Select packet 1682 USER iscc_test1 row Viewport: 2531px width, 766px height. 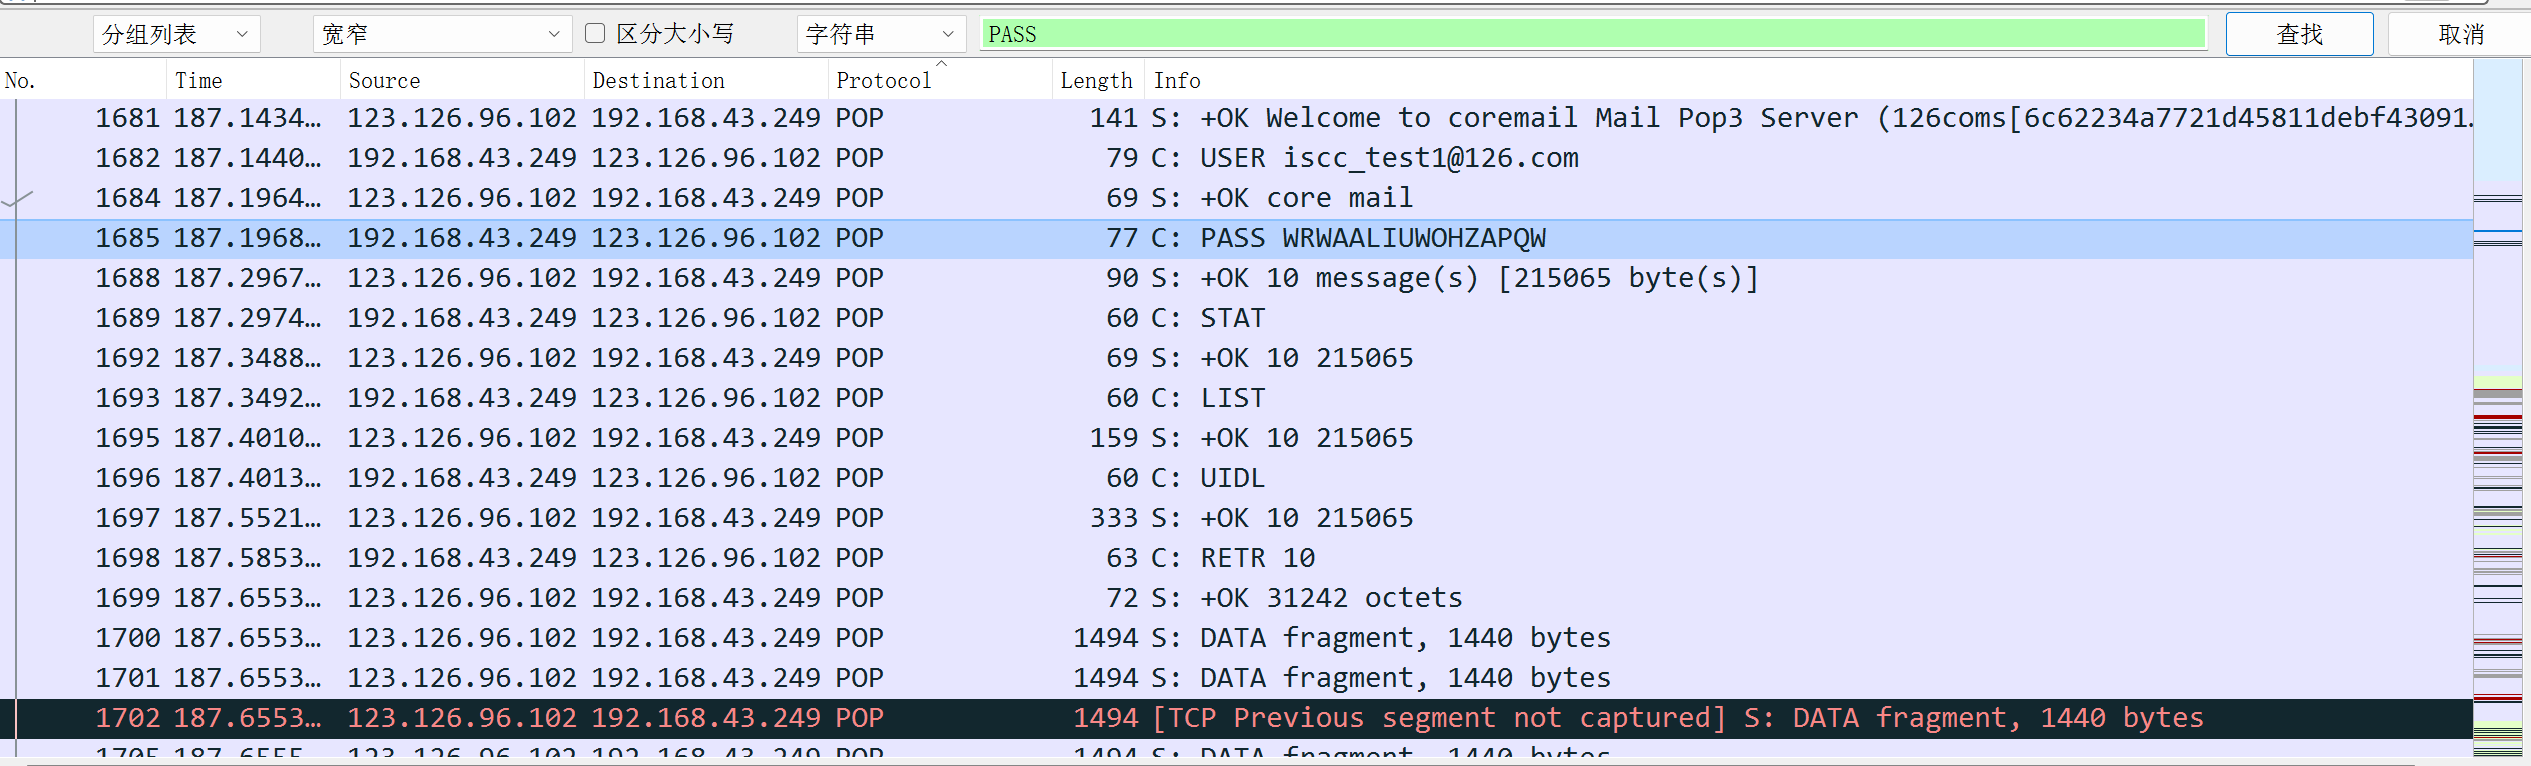pyautogui.click(x=1236, y=158)
